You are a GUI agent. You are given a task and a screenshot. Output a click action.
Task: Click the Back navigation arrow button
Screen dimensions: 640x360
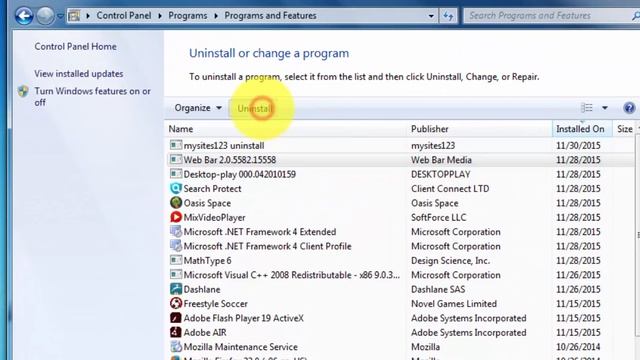[24, 16]
